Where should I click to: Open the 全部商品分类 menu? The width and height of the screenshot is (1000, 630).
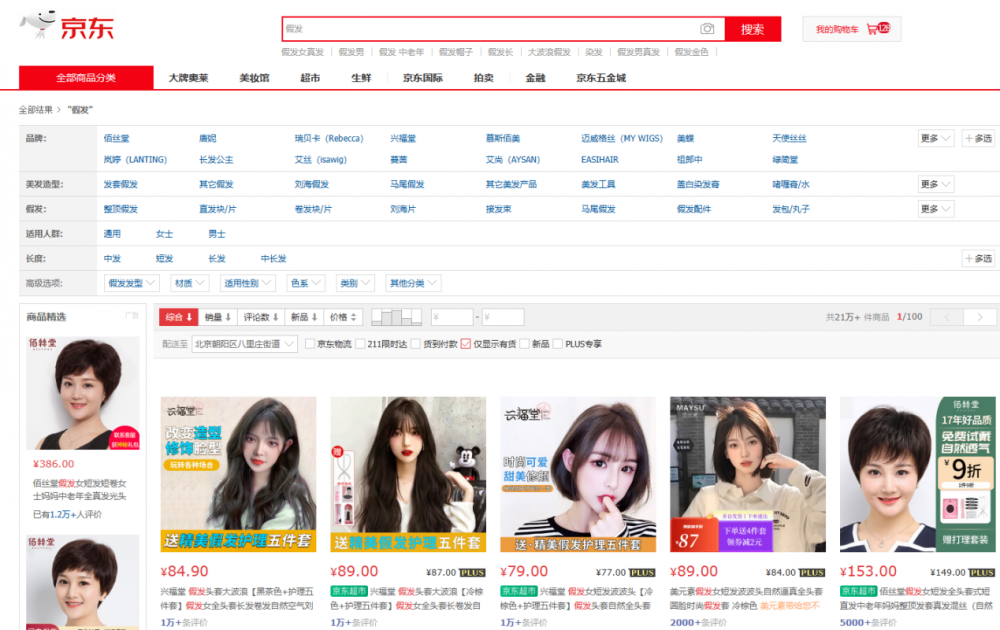click(86, 78)
